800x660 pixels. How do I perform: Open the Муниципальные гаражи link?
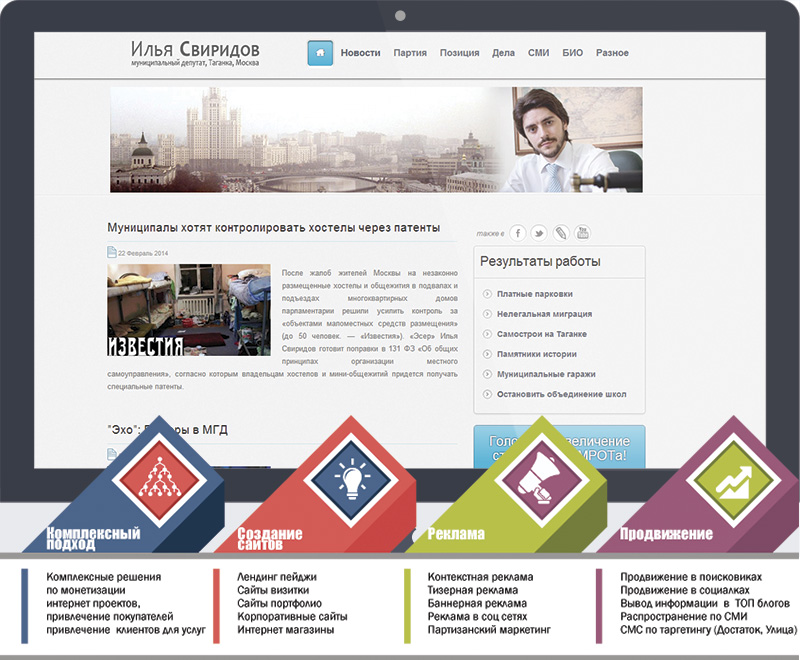(546, 374)
